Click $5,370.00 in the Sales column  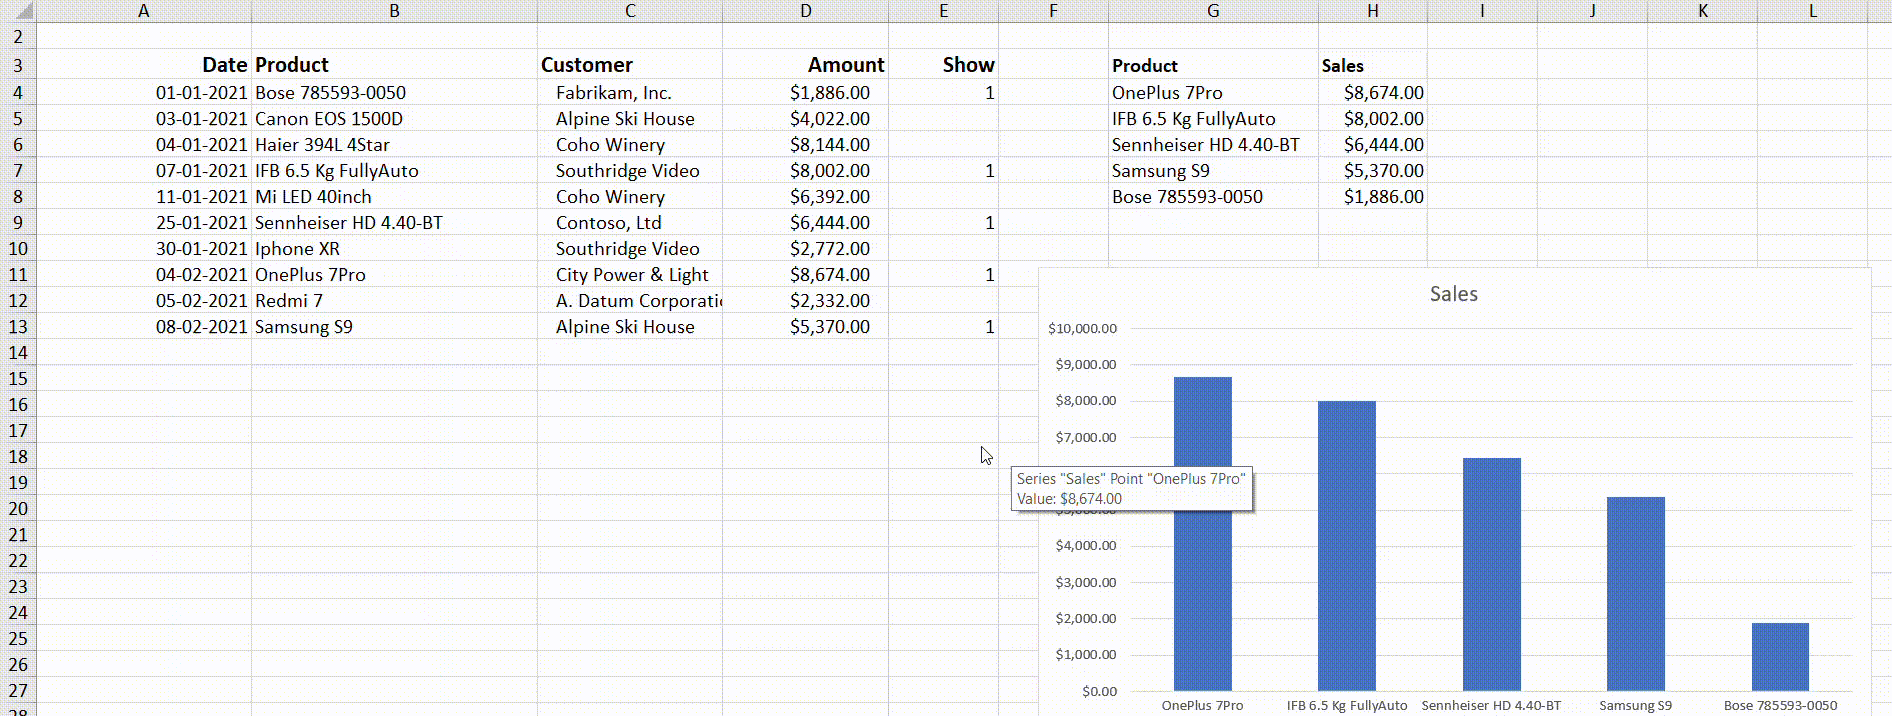(1373, 171)
